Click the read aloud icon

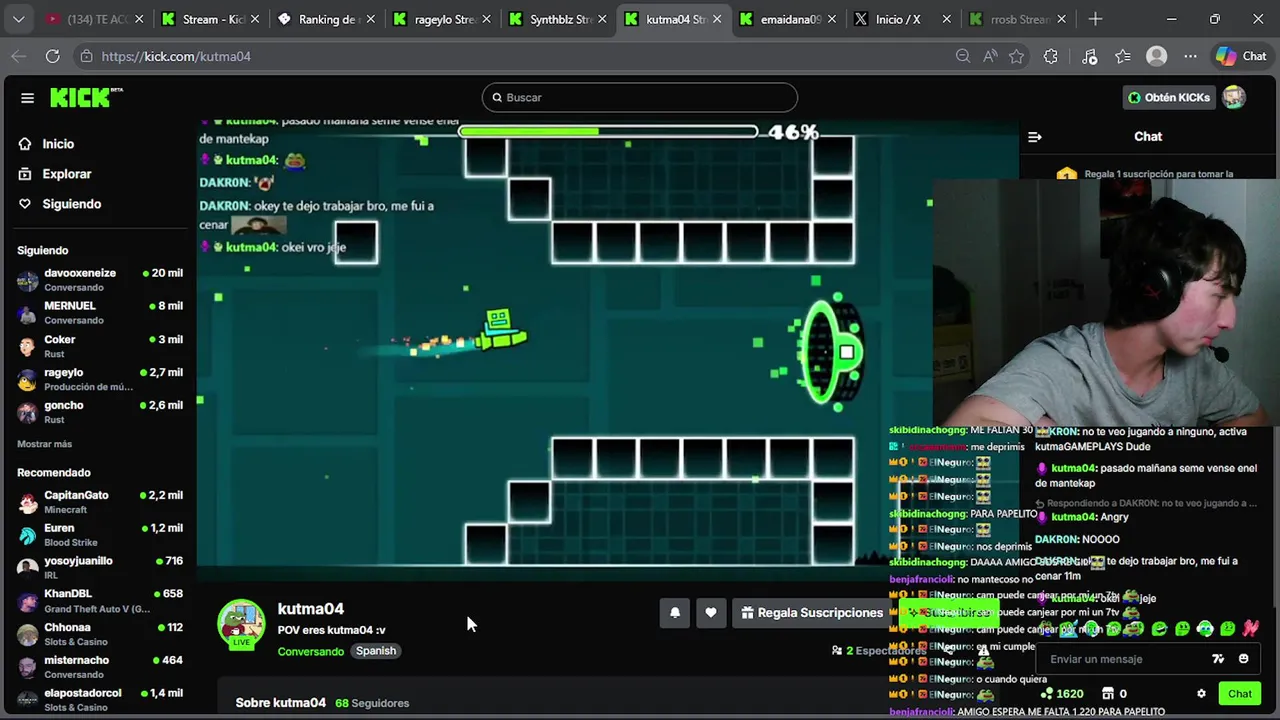(x=990, y=57)
